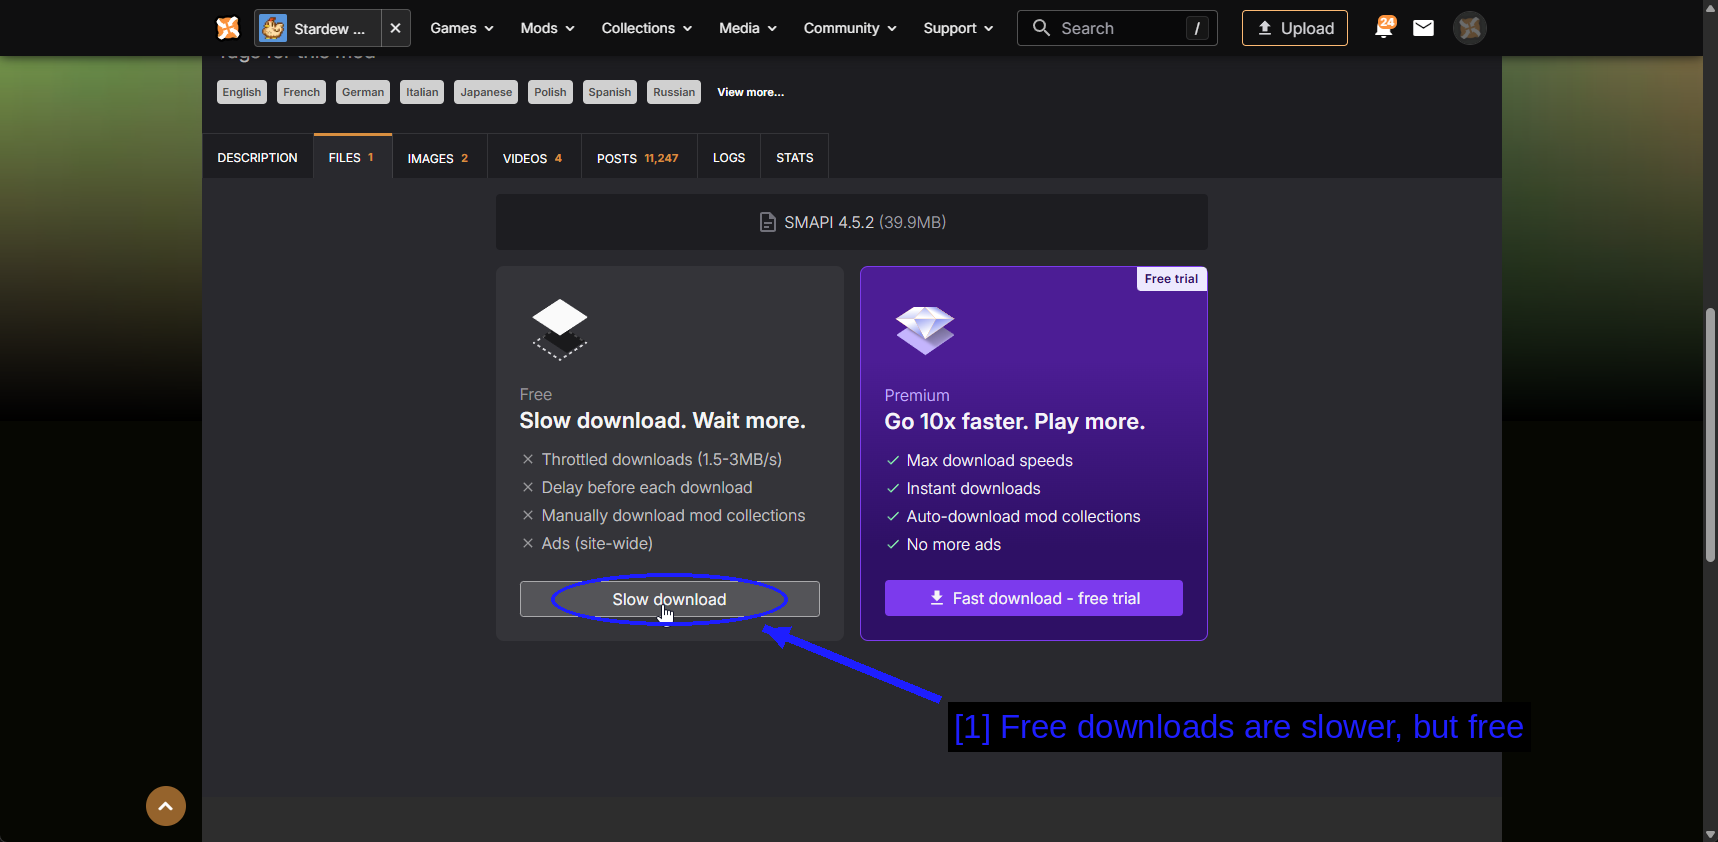Open the notifications bell
This screenshot has height=842, width=1718.
pyautogui.click(x=1384, y=28)
